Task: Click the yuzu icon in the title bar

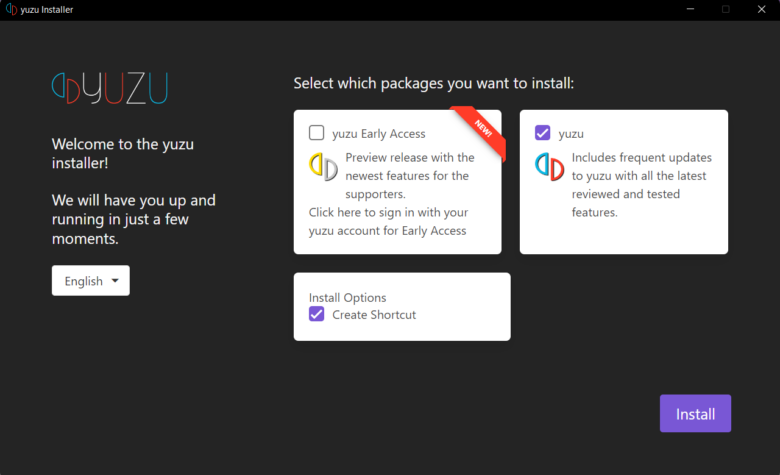Action: click(10, 9)
